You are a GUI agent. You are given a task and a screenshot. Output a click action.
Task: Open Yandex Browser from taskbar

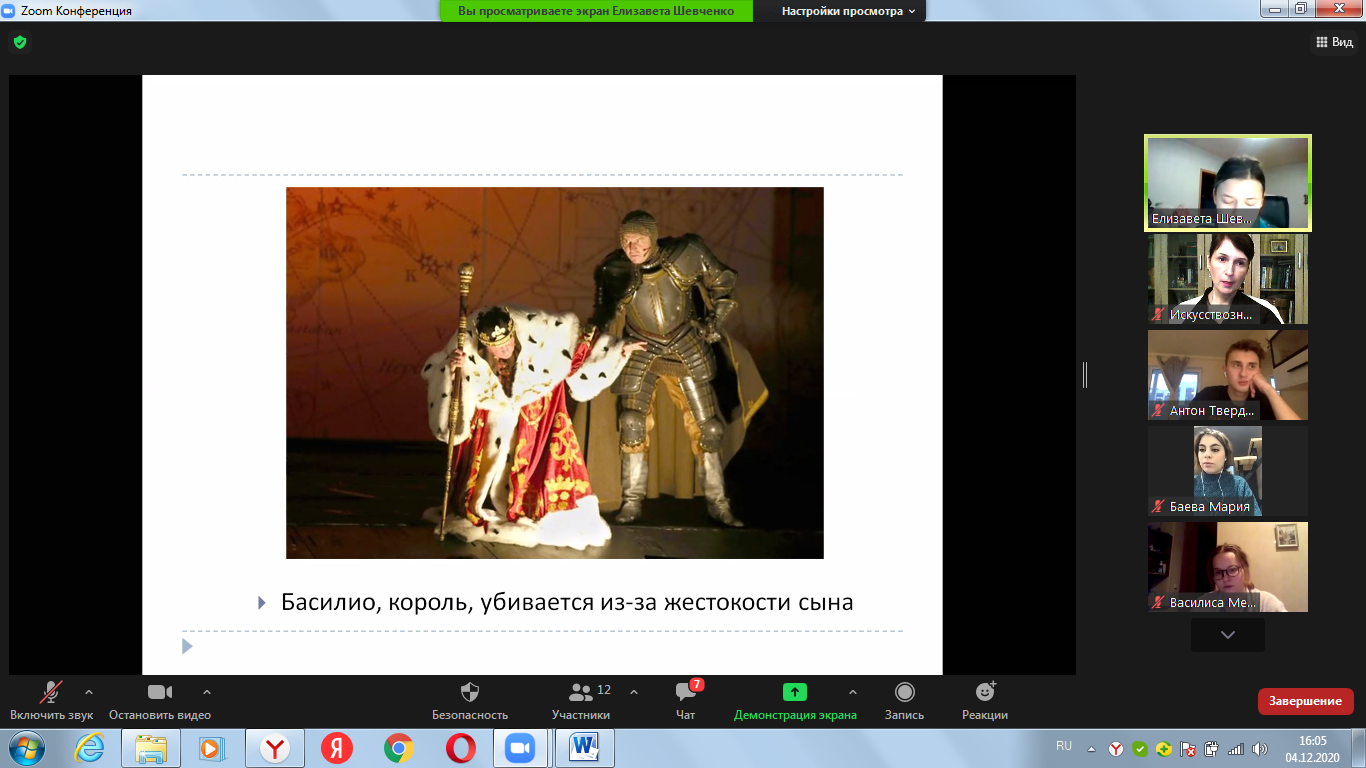(275, 748)
